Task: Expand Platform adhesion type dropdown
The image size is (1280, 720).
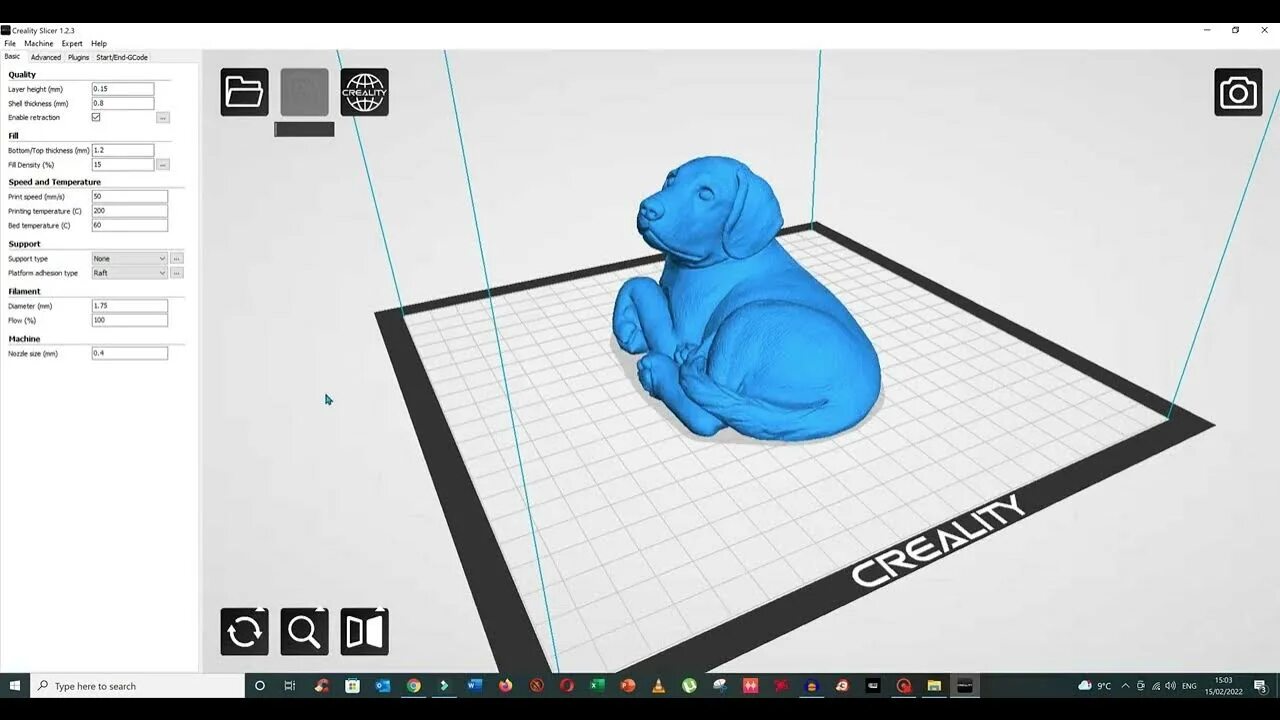Action: [x=130, y=273]
